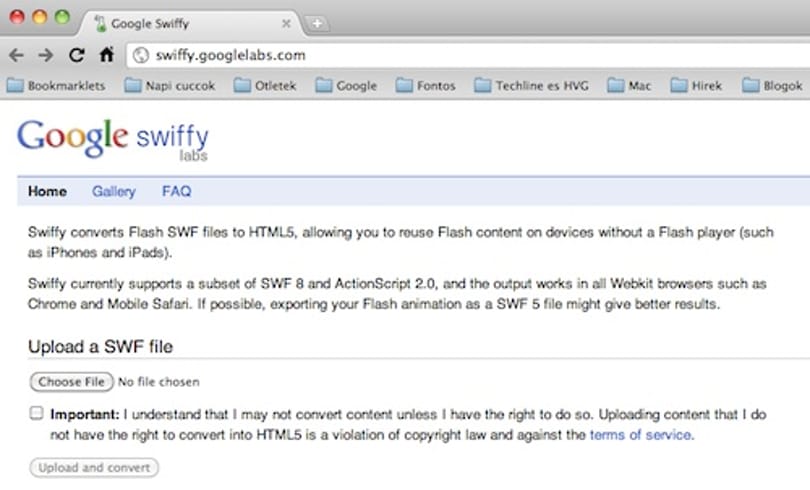Open the FAQ navigation tab
The width and height of the screenshot is (810, 490).
point(177,192)
